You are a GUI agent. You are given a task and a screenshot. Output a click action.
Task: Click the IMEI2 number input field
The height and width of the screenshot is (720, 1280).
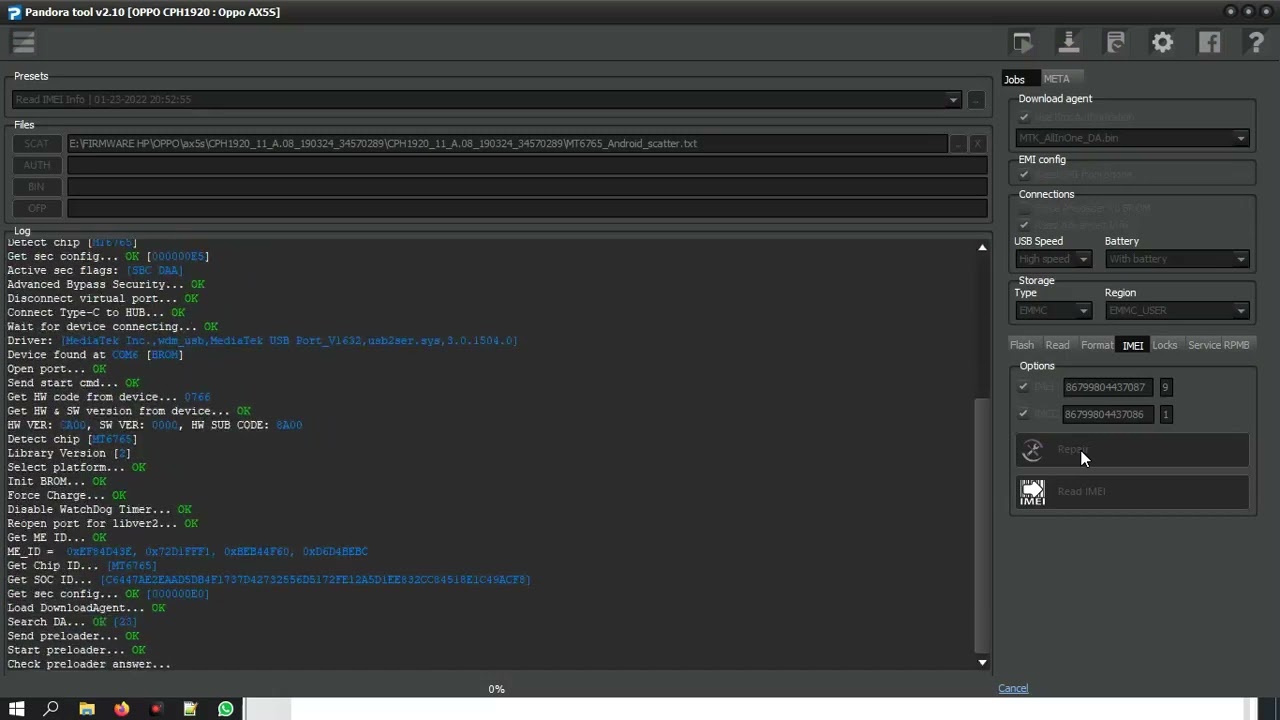[1107, 414]
